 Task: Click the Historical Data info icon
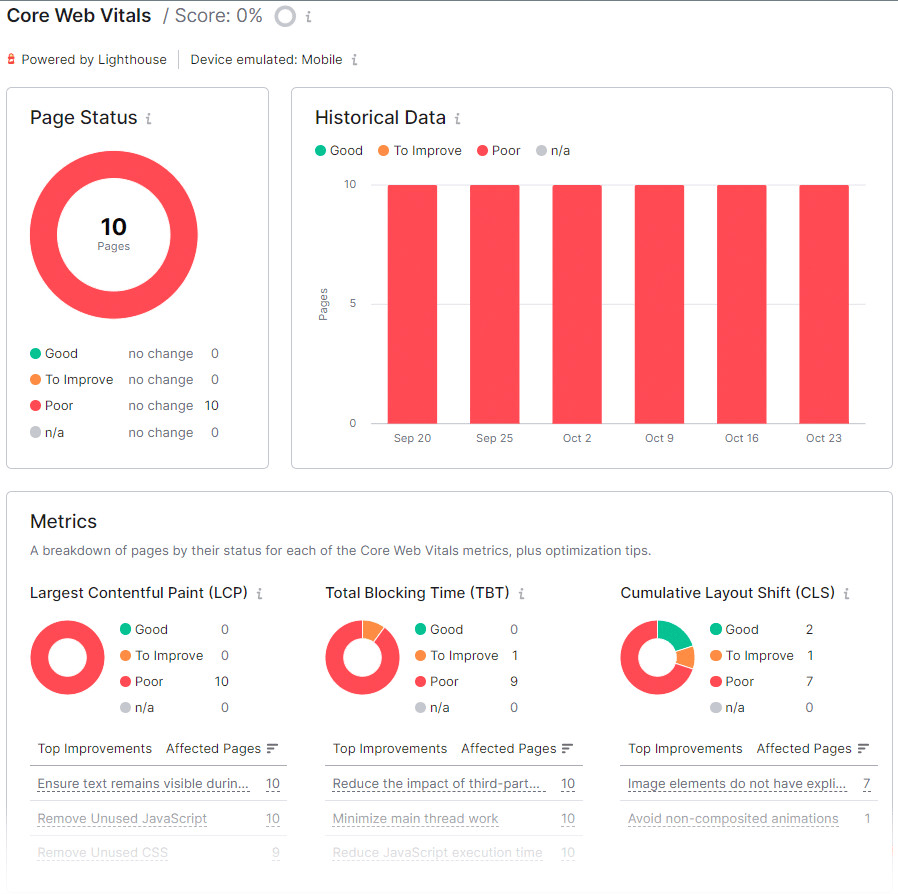click(x=457, y=117)
